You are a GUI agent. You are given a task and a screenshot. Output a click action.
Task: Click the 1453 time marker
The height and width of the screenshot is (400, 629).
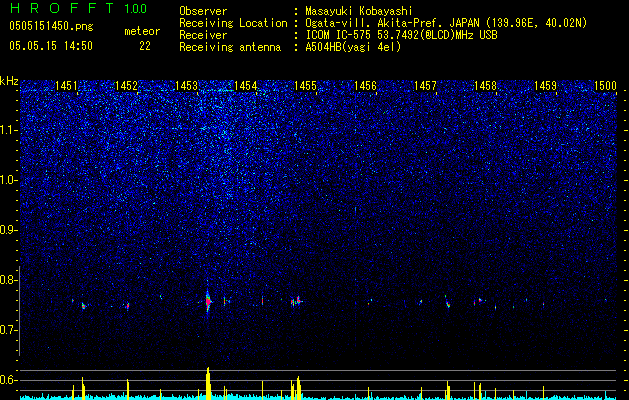(x=186, y=85)
